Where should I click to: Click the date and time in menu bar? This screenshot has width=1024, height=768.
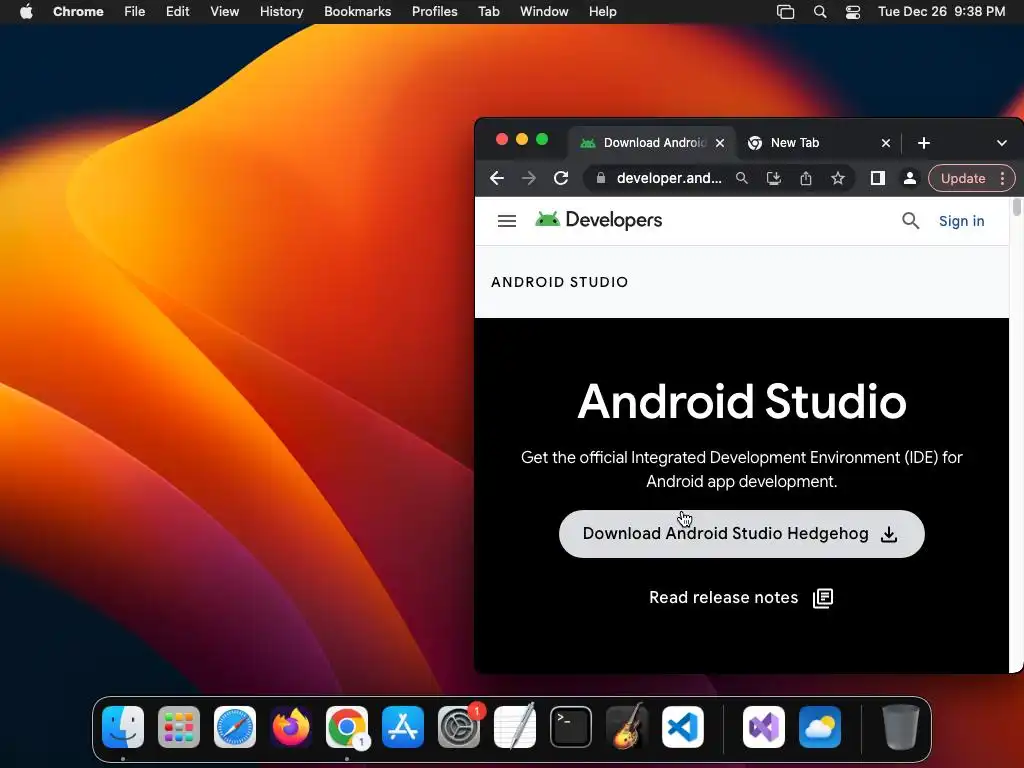coord(941,12)
